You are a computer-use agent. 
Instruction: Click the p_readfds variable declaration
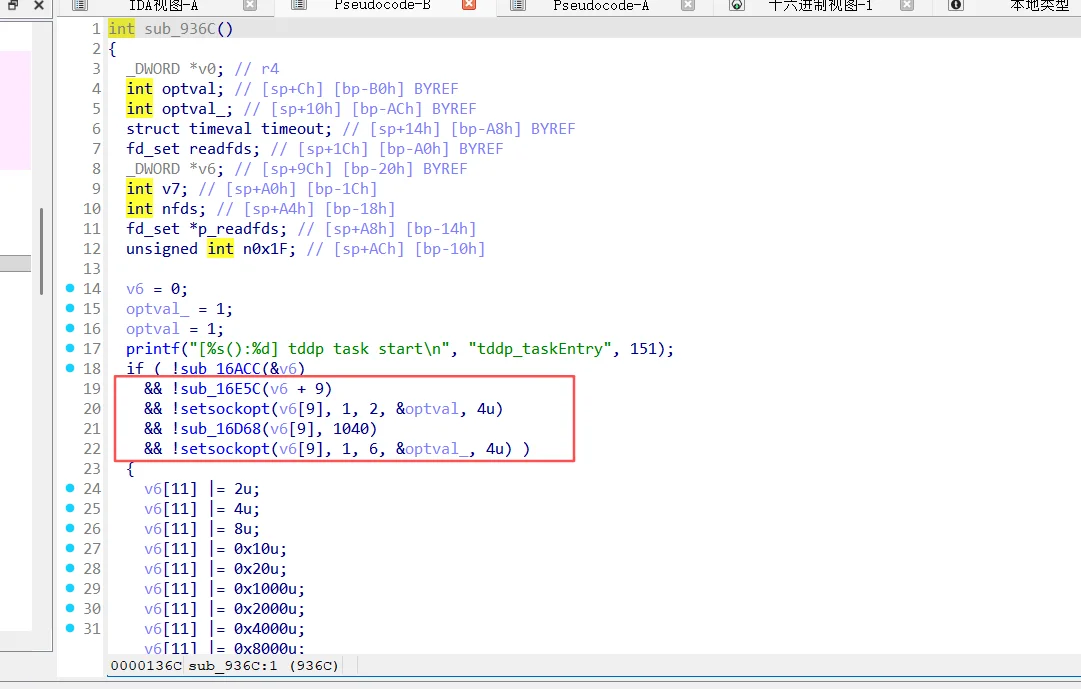[x=239, y=229]
